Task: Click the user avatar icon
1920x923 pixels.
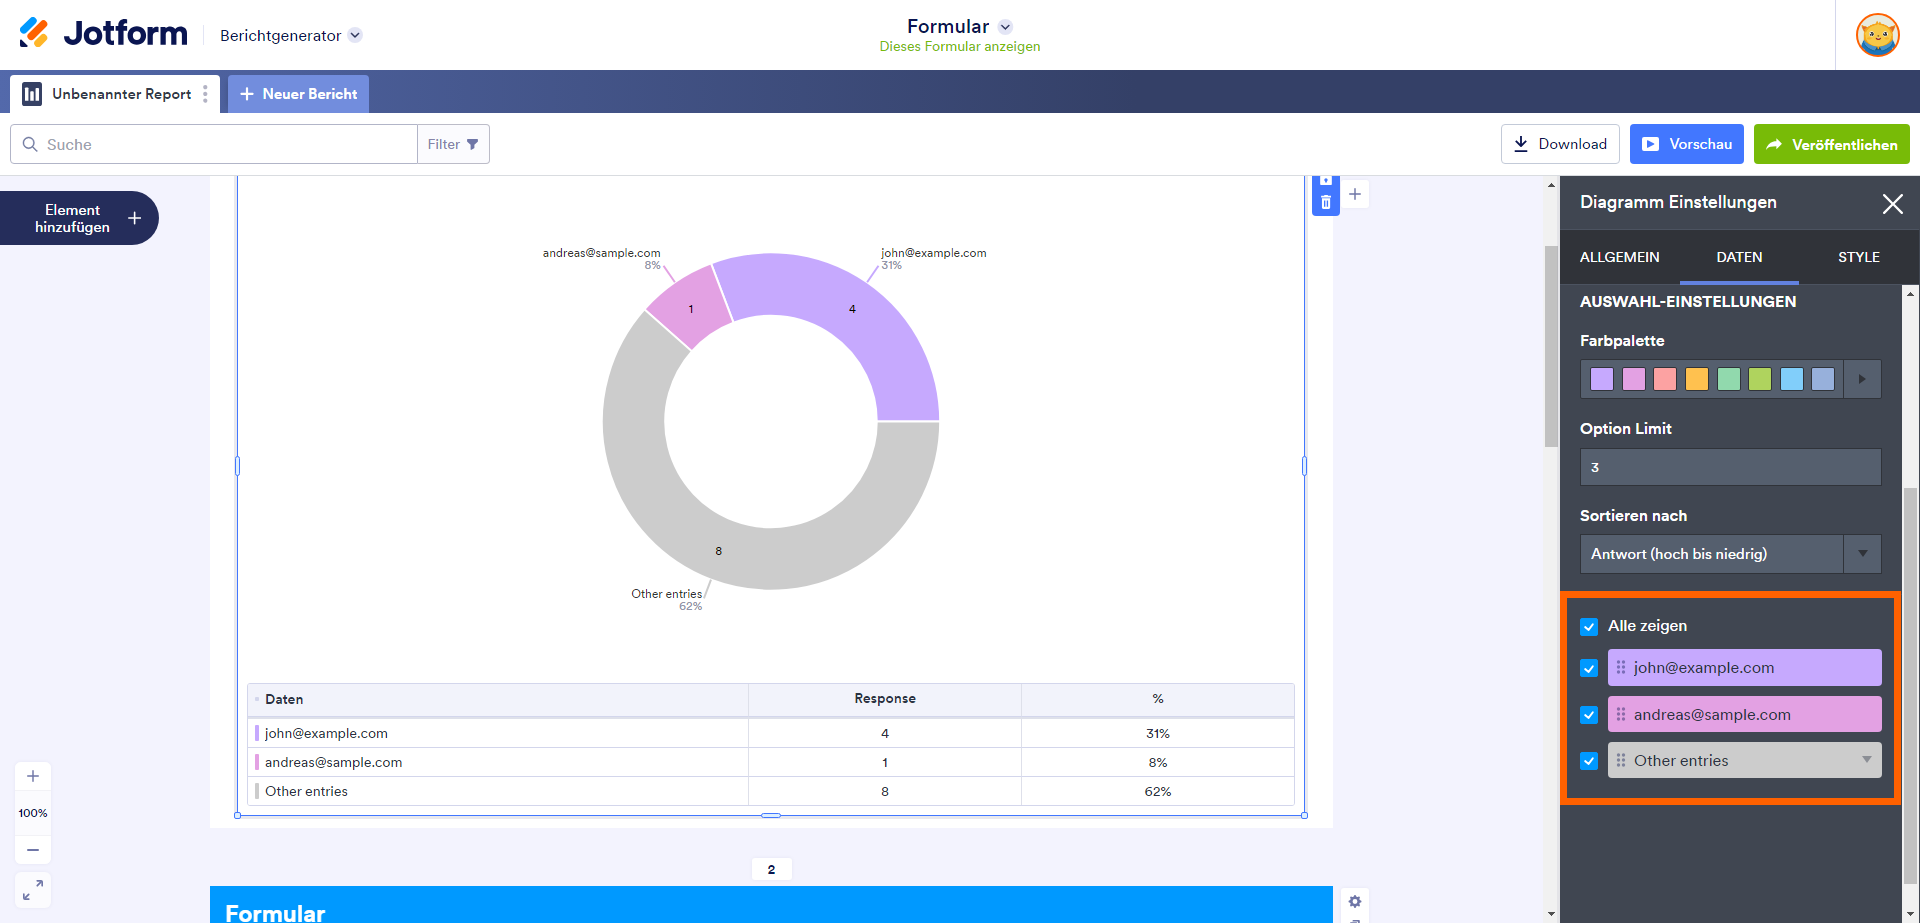Action: coord(1877,35)
